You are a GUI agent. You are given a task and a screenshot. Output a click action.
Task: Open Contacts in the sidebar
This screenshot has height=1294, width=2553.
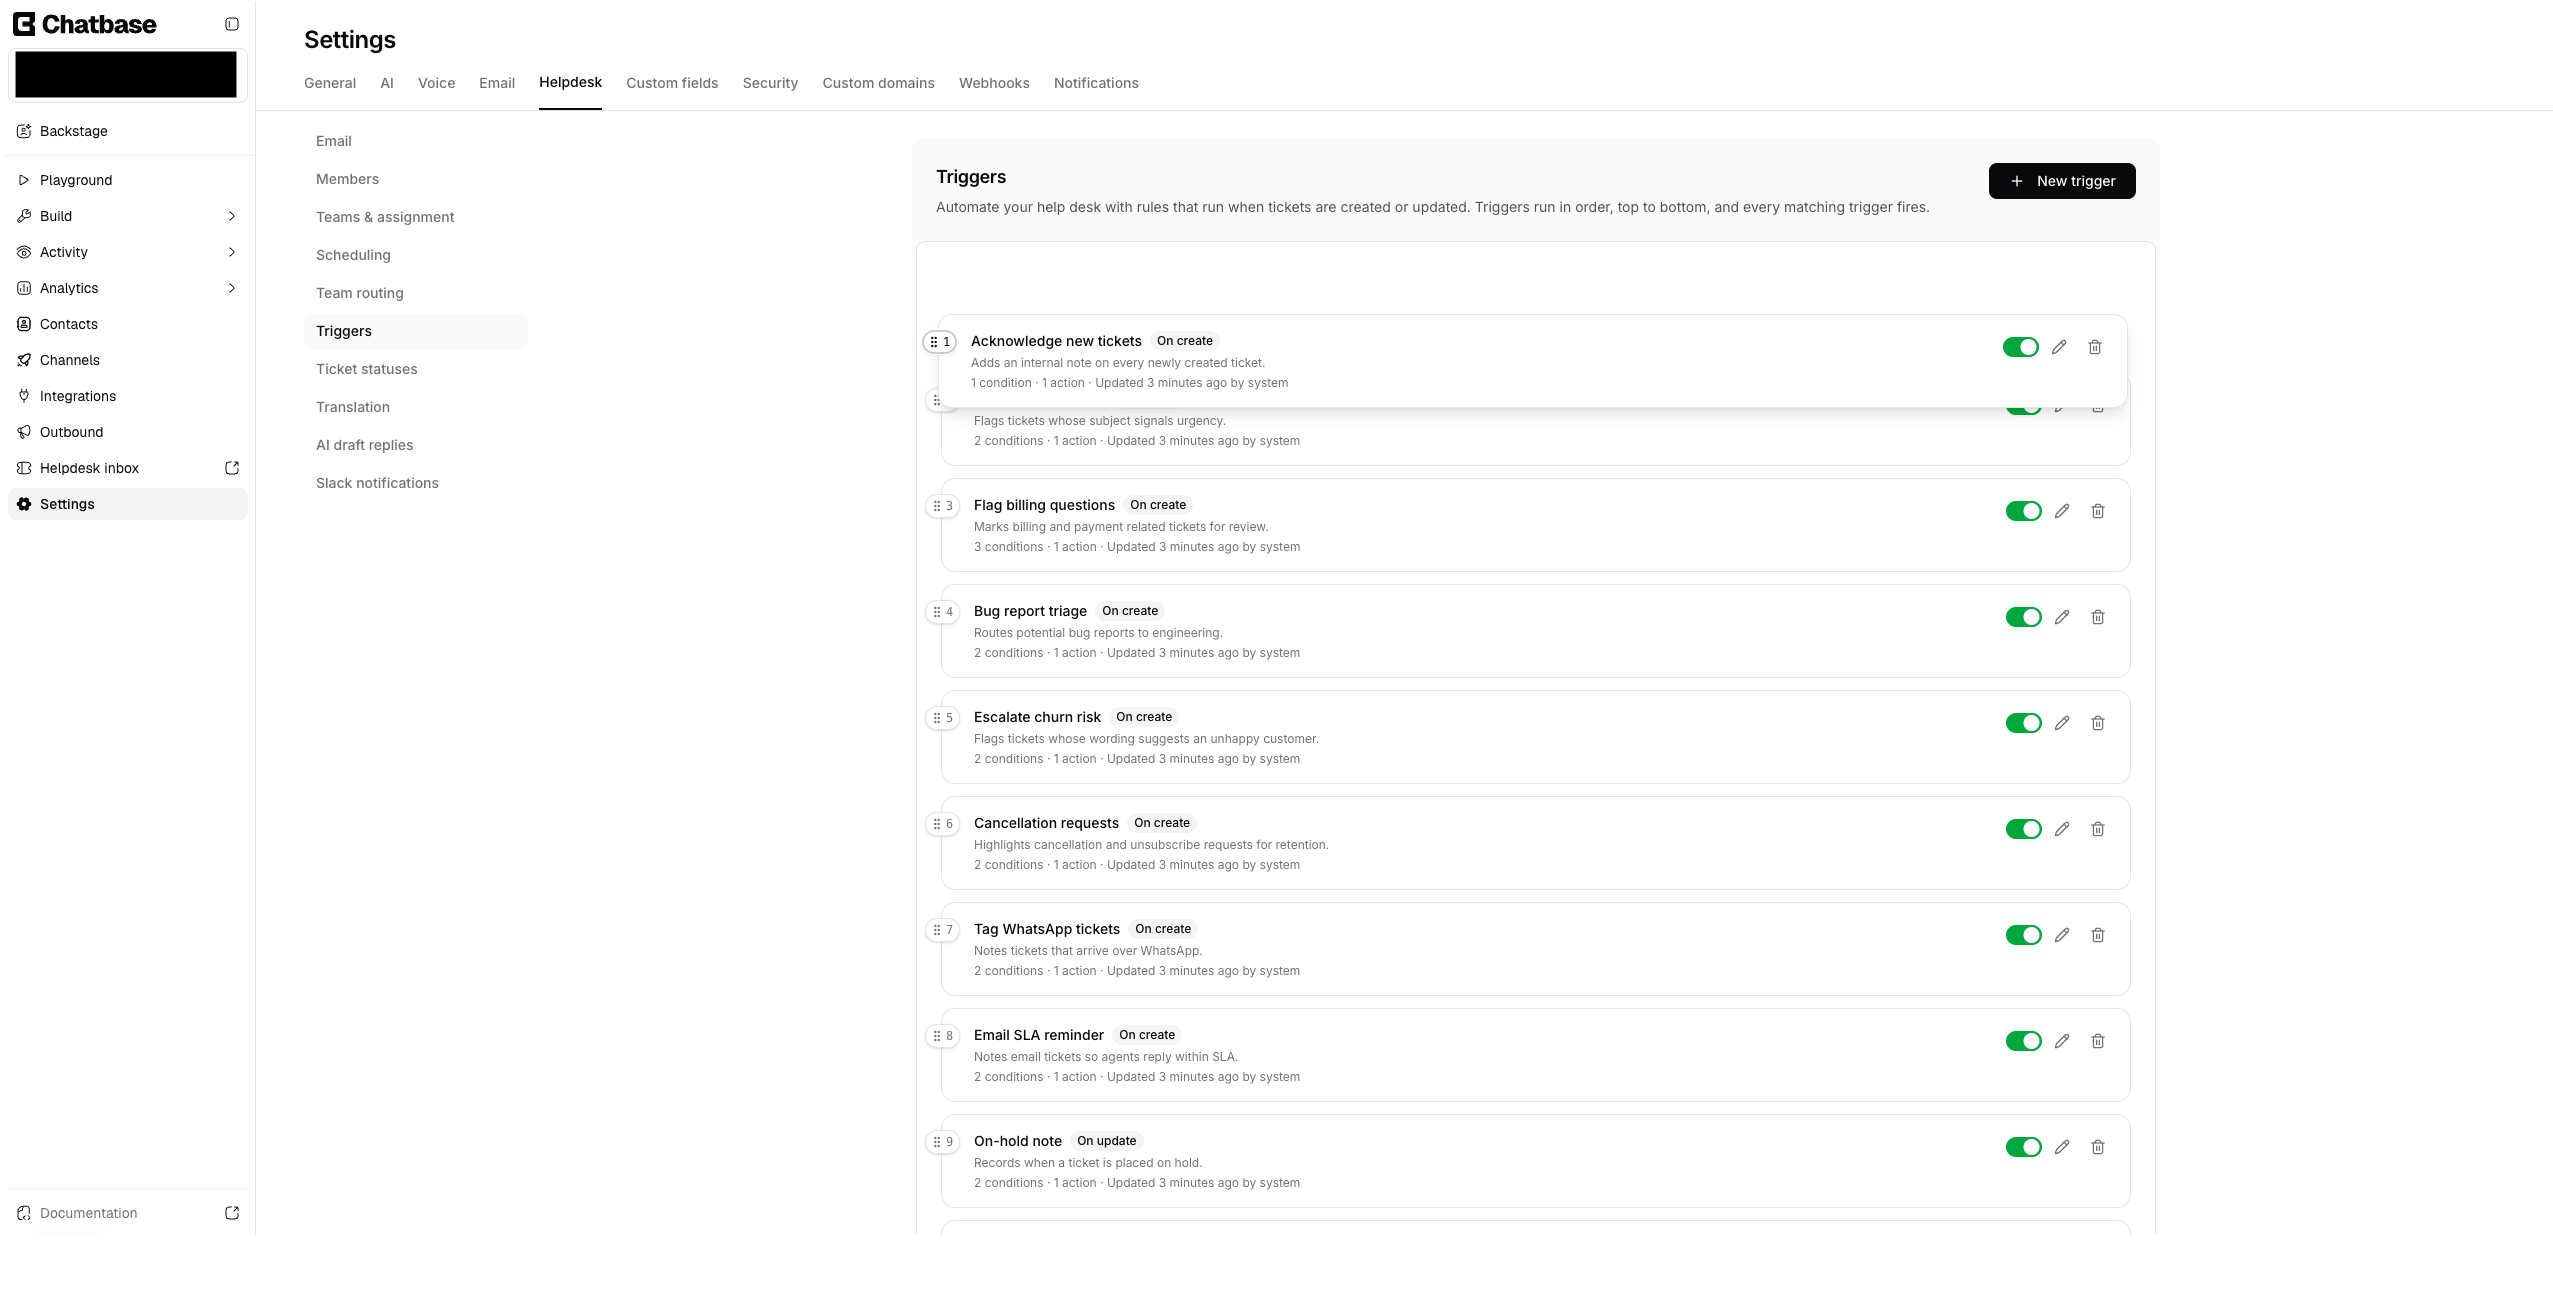click(x=128, y=324)
